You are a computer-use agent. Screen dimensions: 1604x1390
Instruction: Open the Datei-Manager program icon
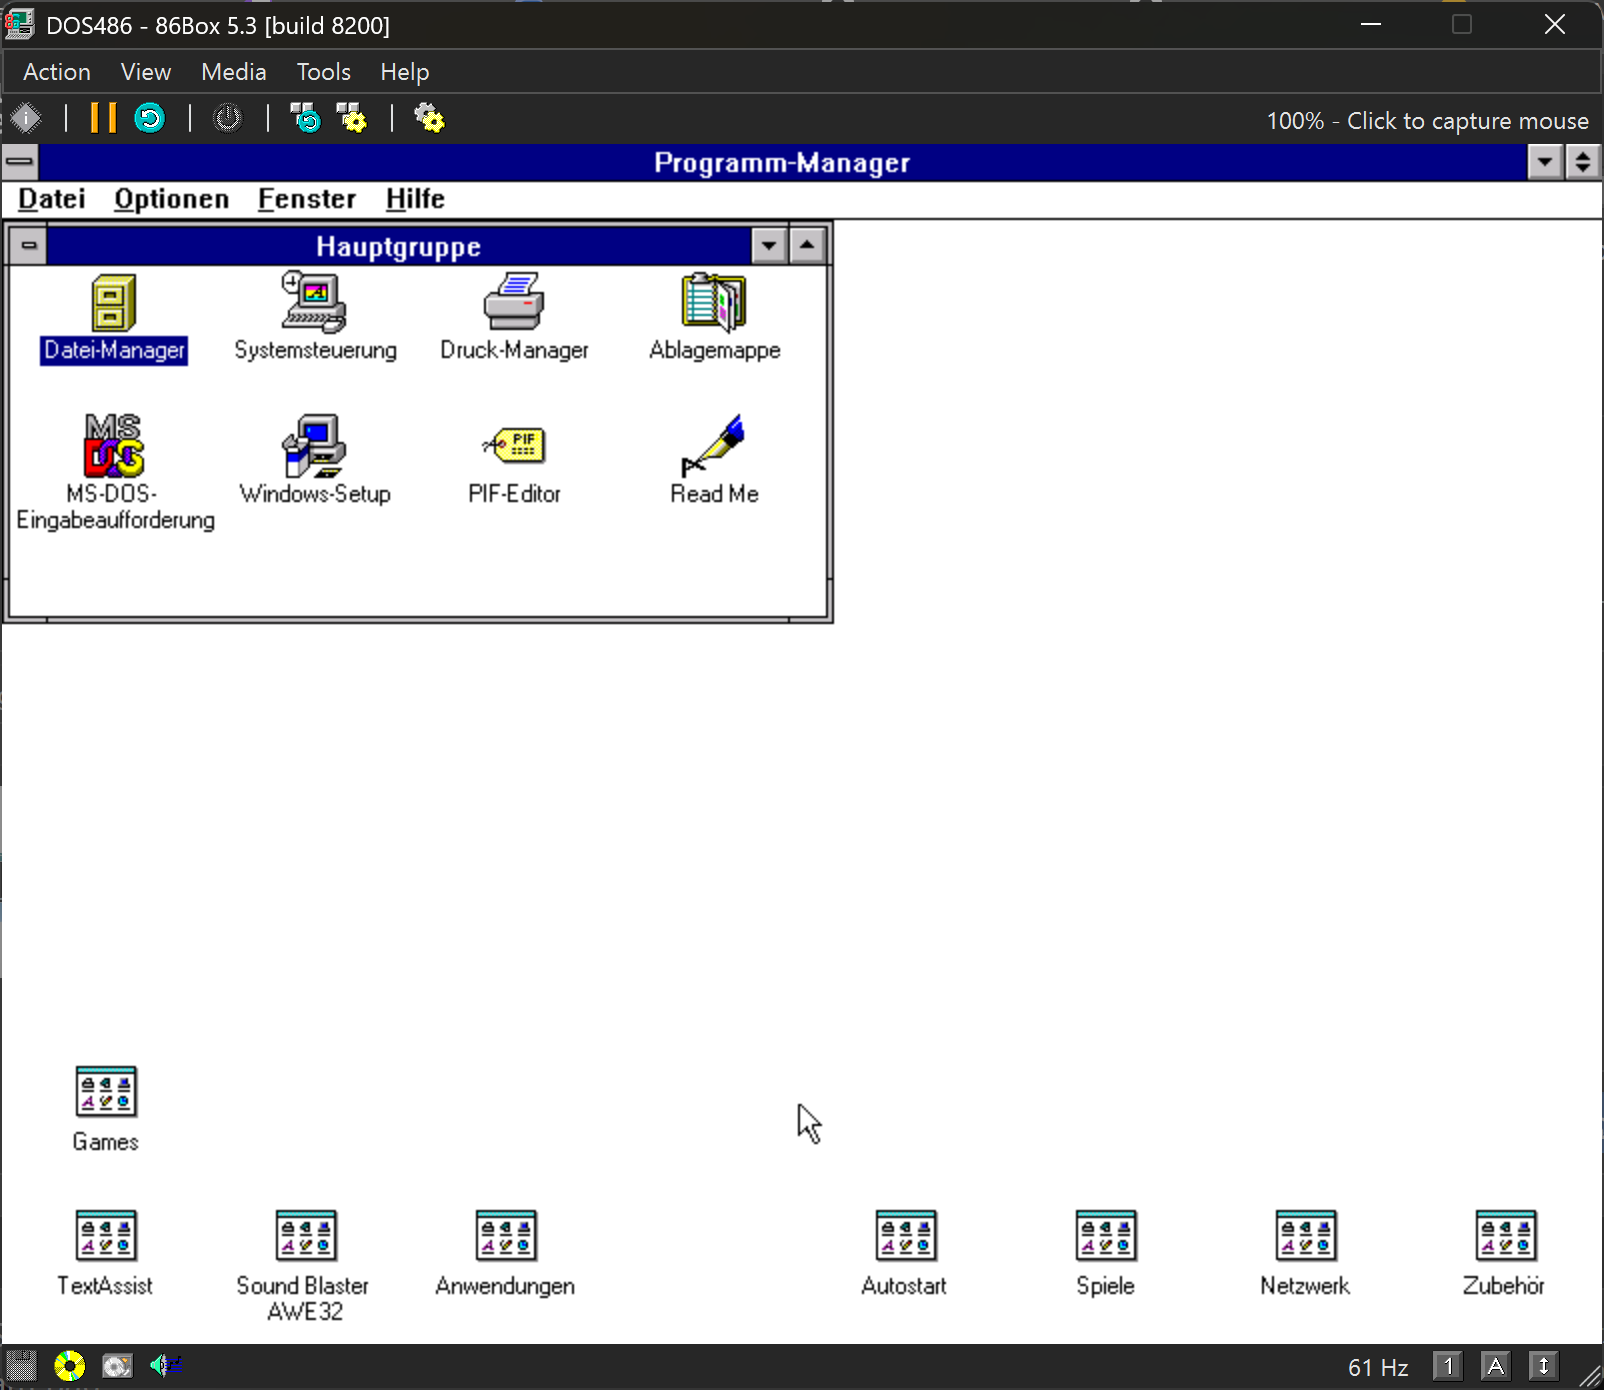click(114, 302)
